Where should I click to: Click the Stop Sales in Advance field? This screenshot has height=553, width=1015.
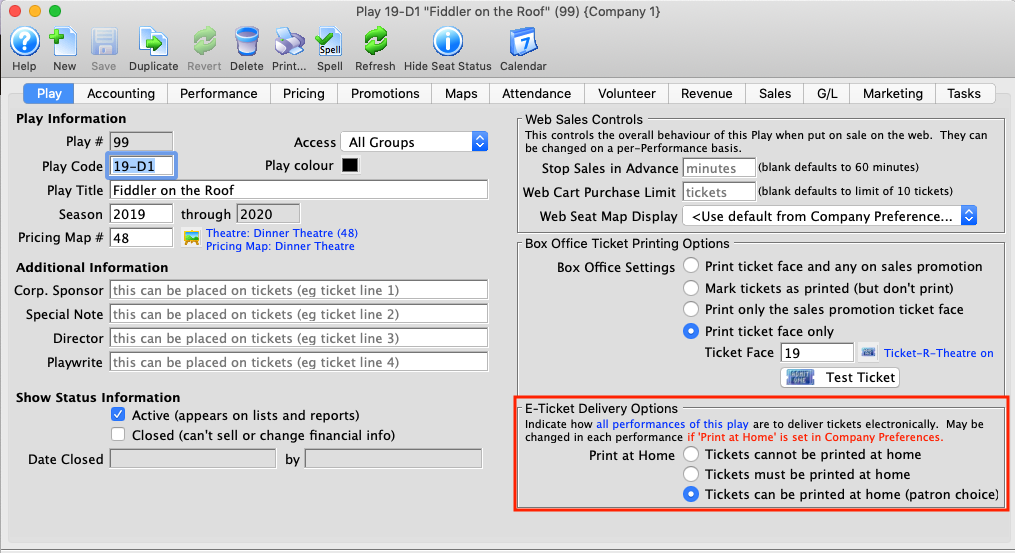coord(719,168)
